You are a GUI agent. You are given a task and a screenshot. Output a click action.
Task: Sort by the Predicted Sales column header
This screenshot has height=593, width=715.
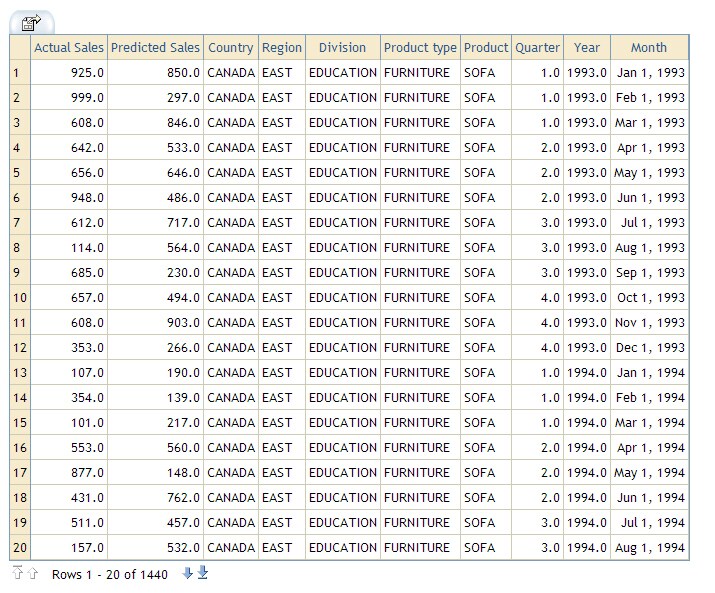click(155, 47)
